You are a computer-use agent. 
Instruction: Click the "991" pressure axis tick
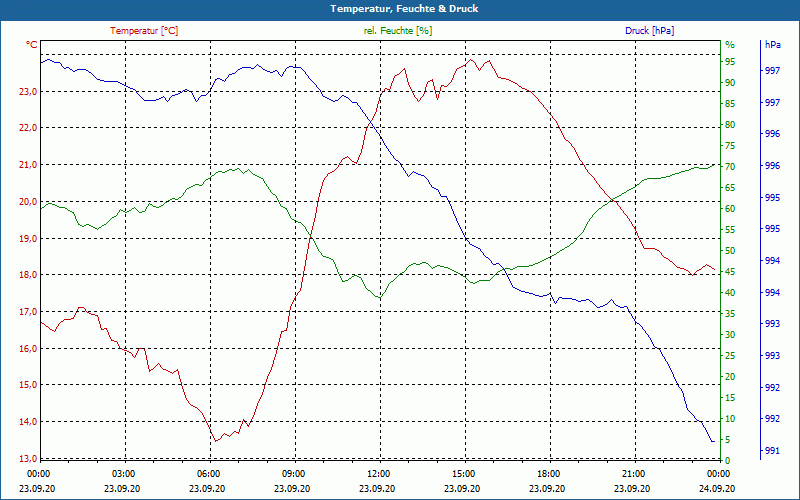click(773, 451)
